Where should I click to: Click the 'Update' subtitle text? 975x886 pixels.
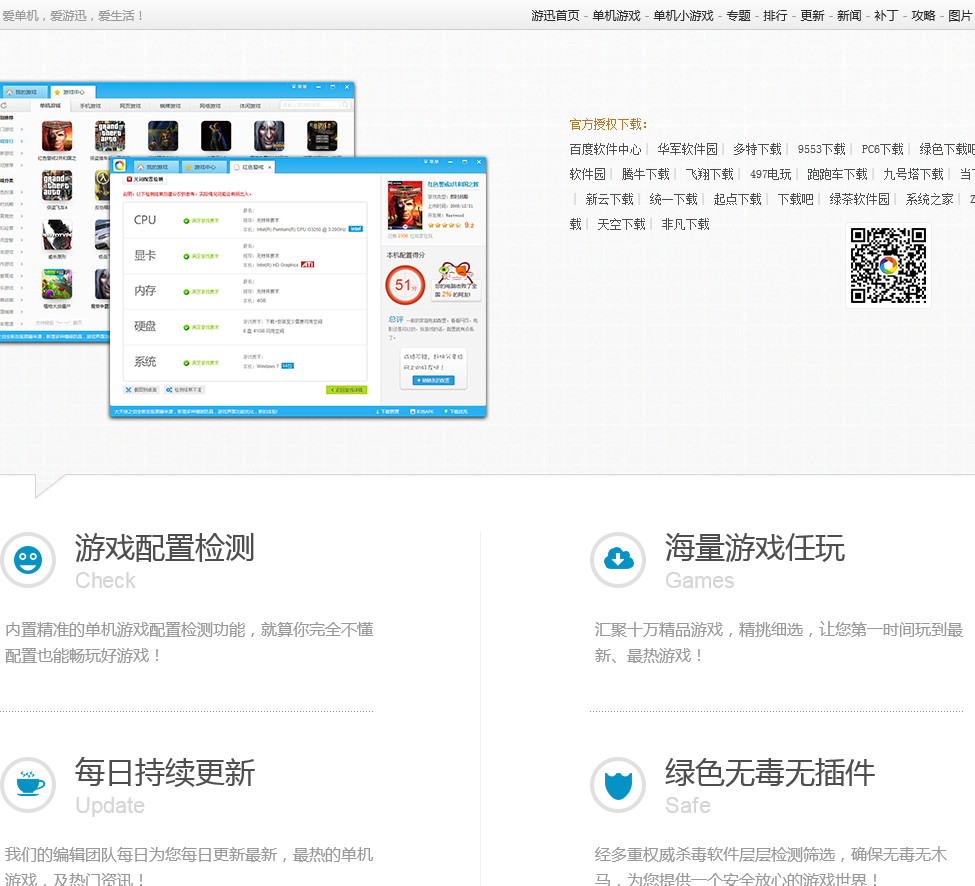pos(110,805)
